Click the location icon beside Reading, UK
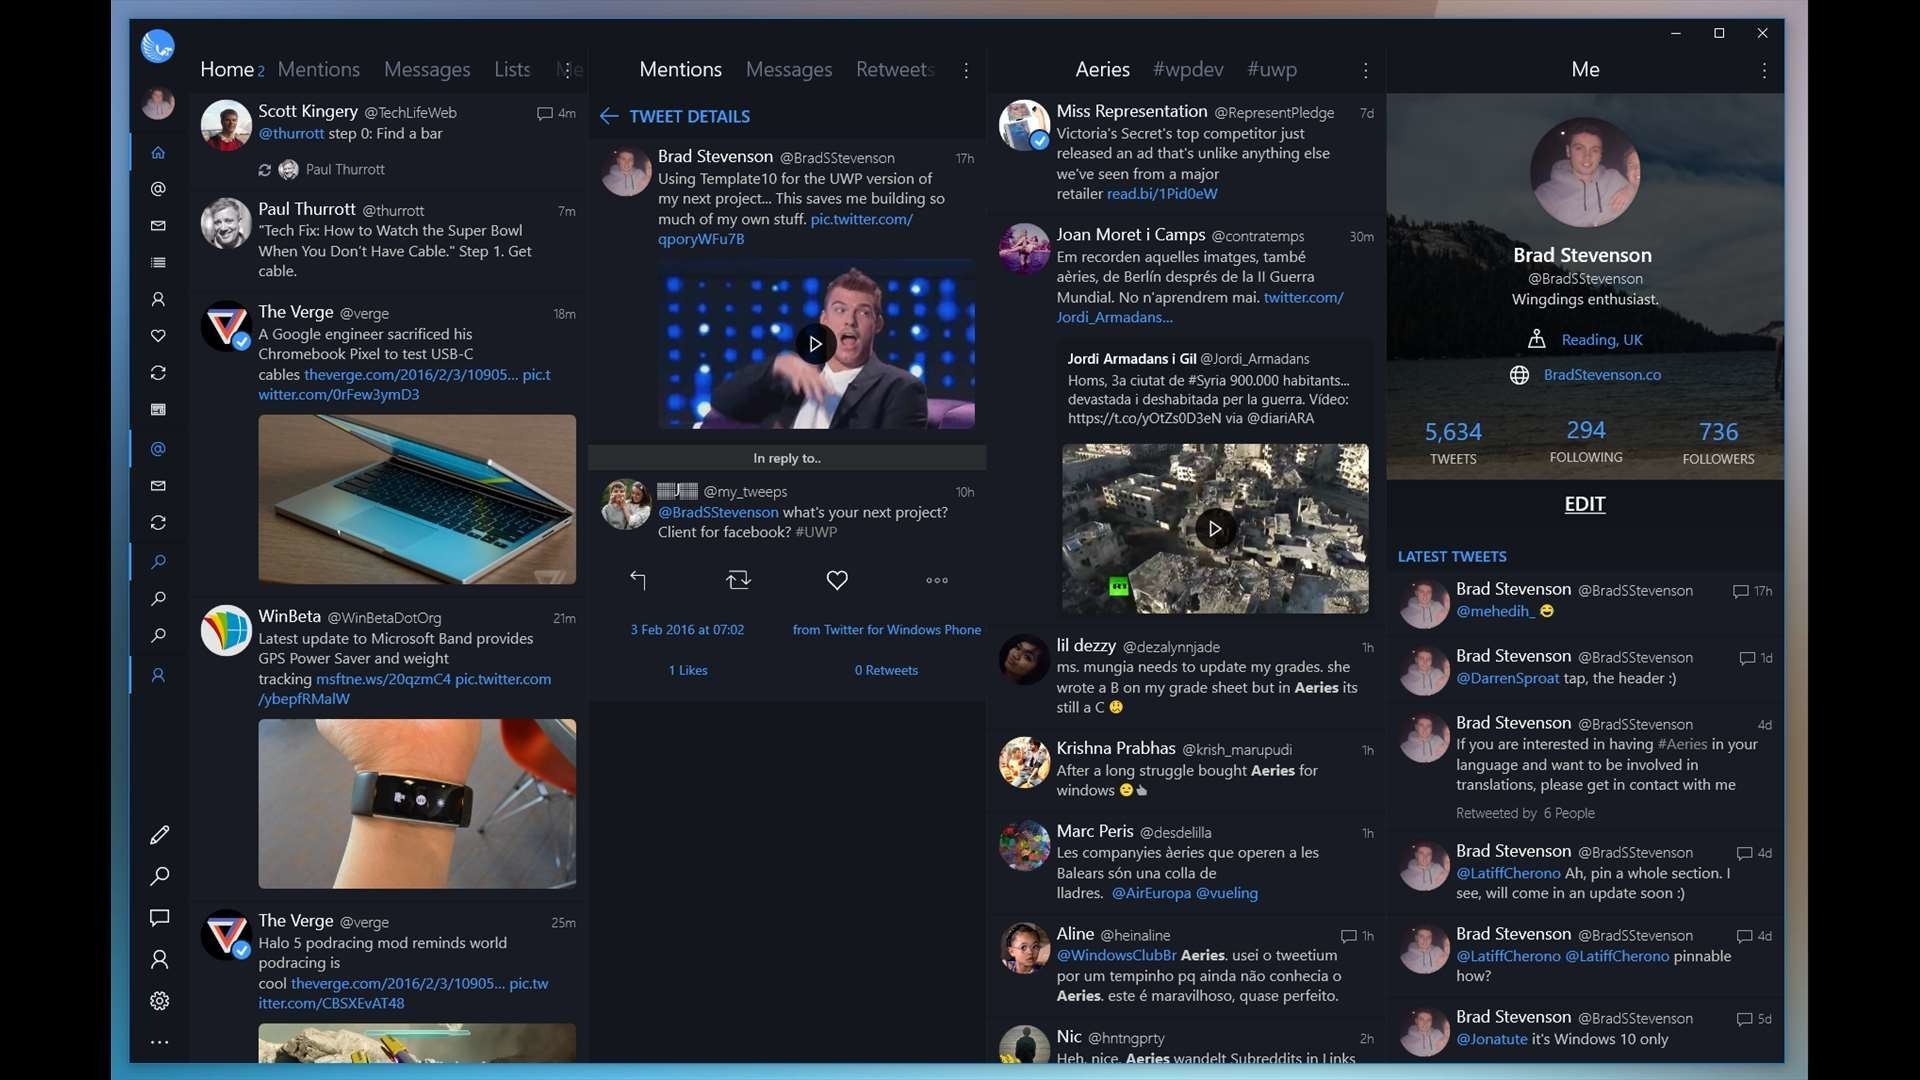Screen dimensions: 1920x1080 pyautogui.click(x=1536, y=340)
